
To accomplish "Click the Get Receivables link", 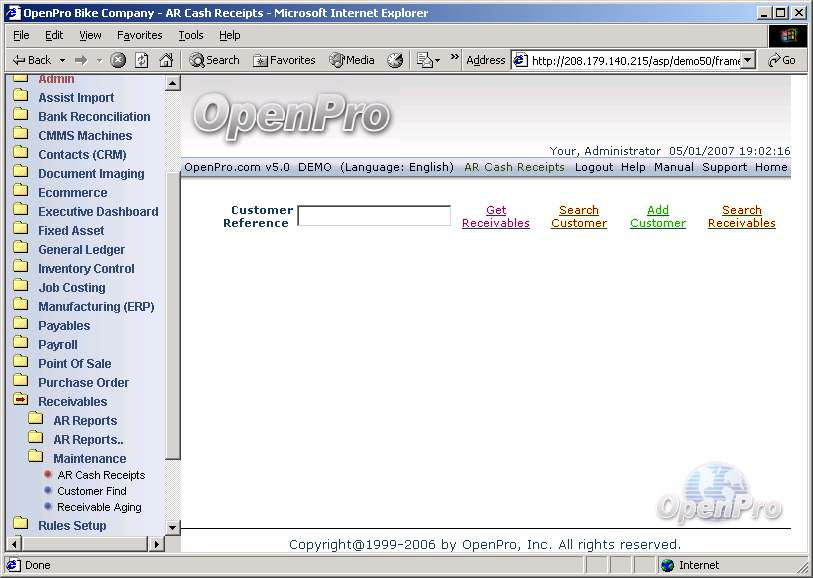I will click(495, 217).
